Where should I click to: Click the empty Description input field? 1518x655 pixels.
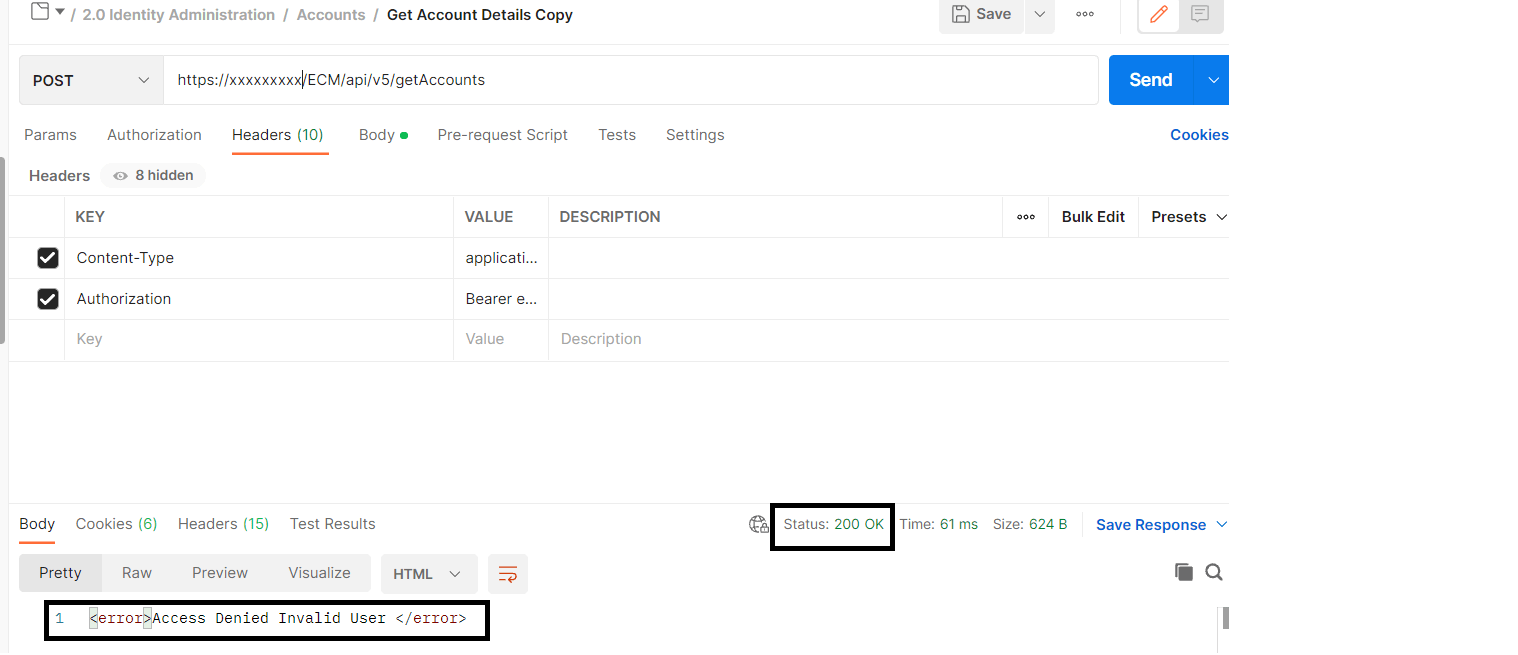click(889, 340)
